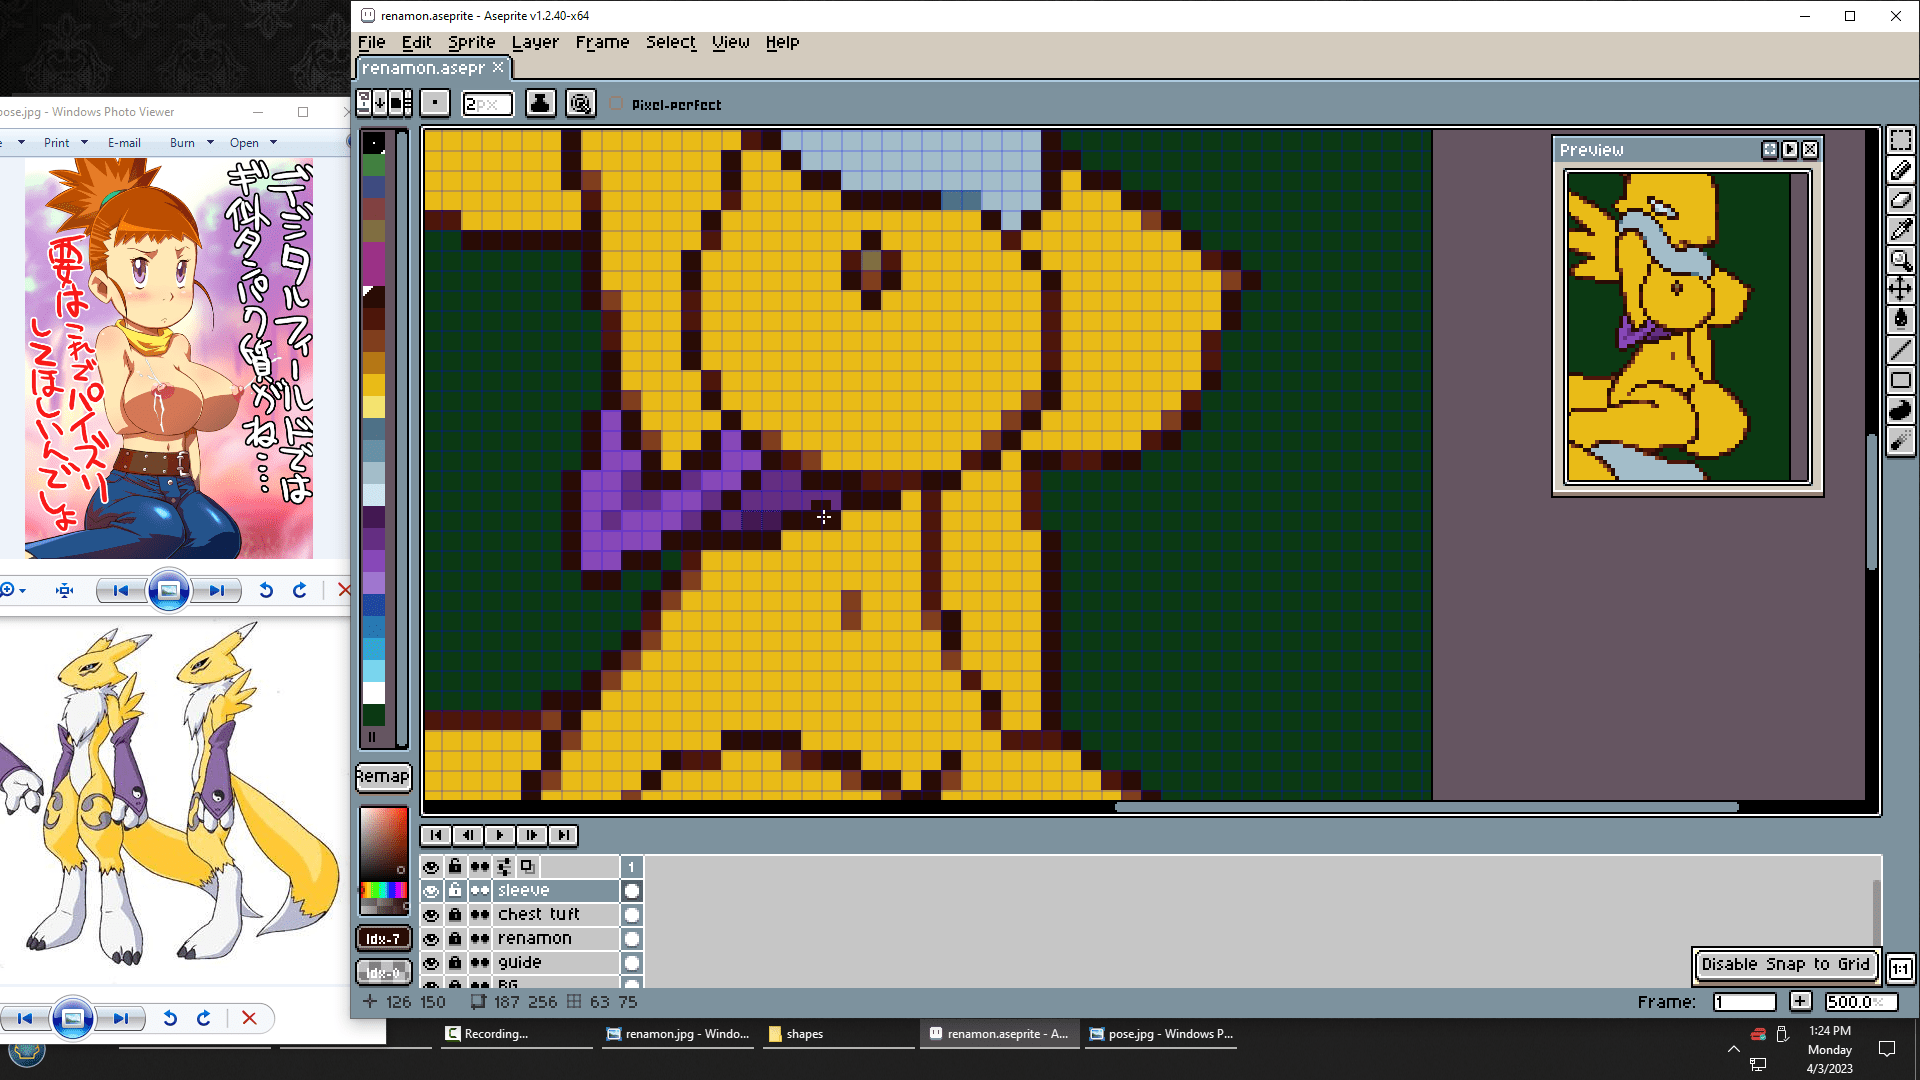Open the Open dropdown in Photo Viewer

[x=273, y=143]
